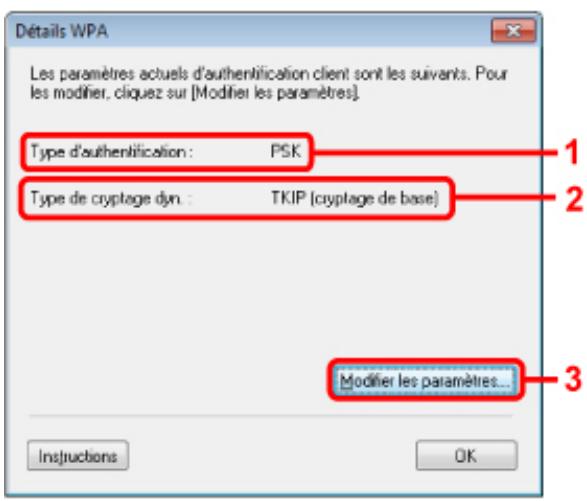Click the horizontal separator line above OK
This screenshot has height=501, width=587.
[x=270, y=416]
